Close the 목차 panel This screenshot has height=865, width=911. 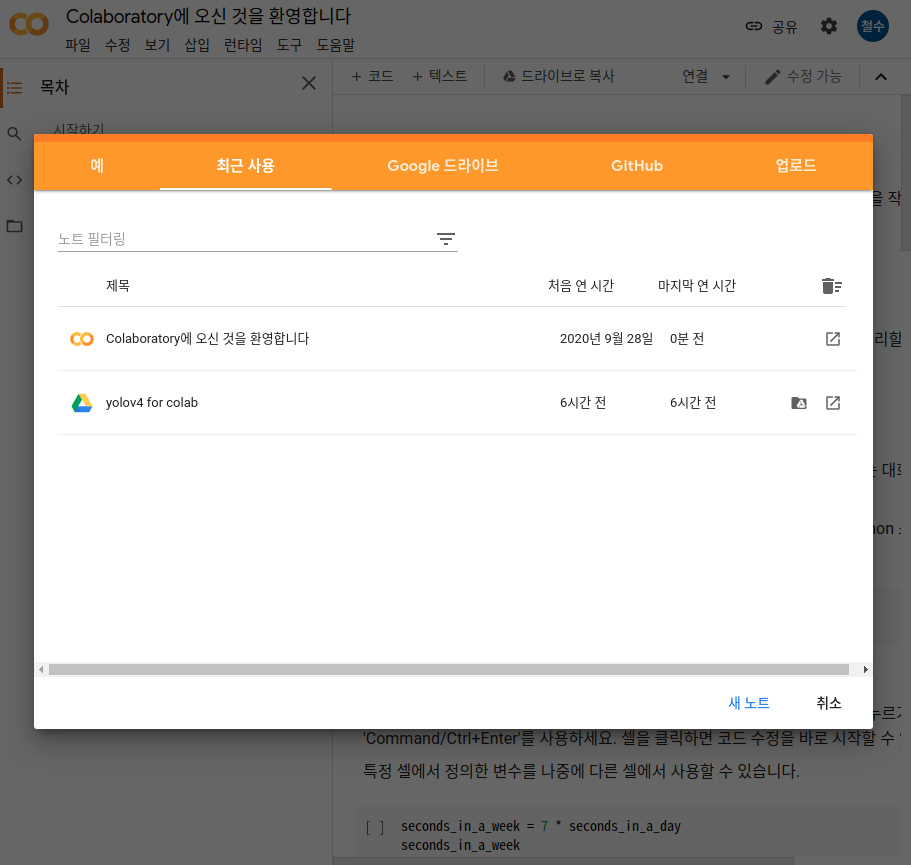[309, 84]
